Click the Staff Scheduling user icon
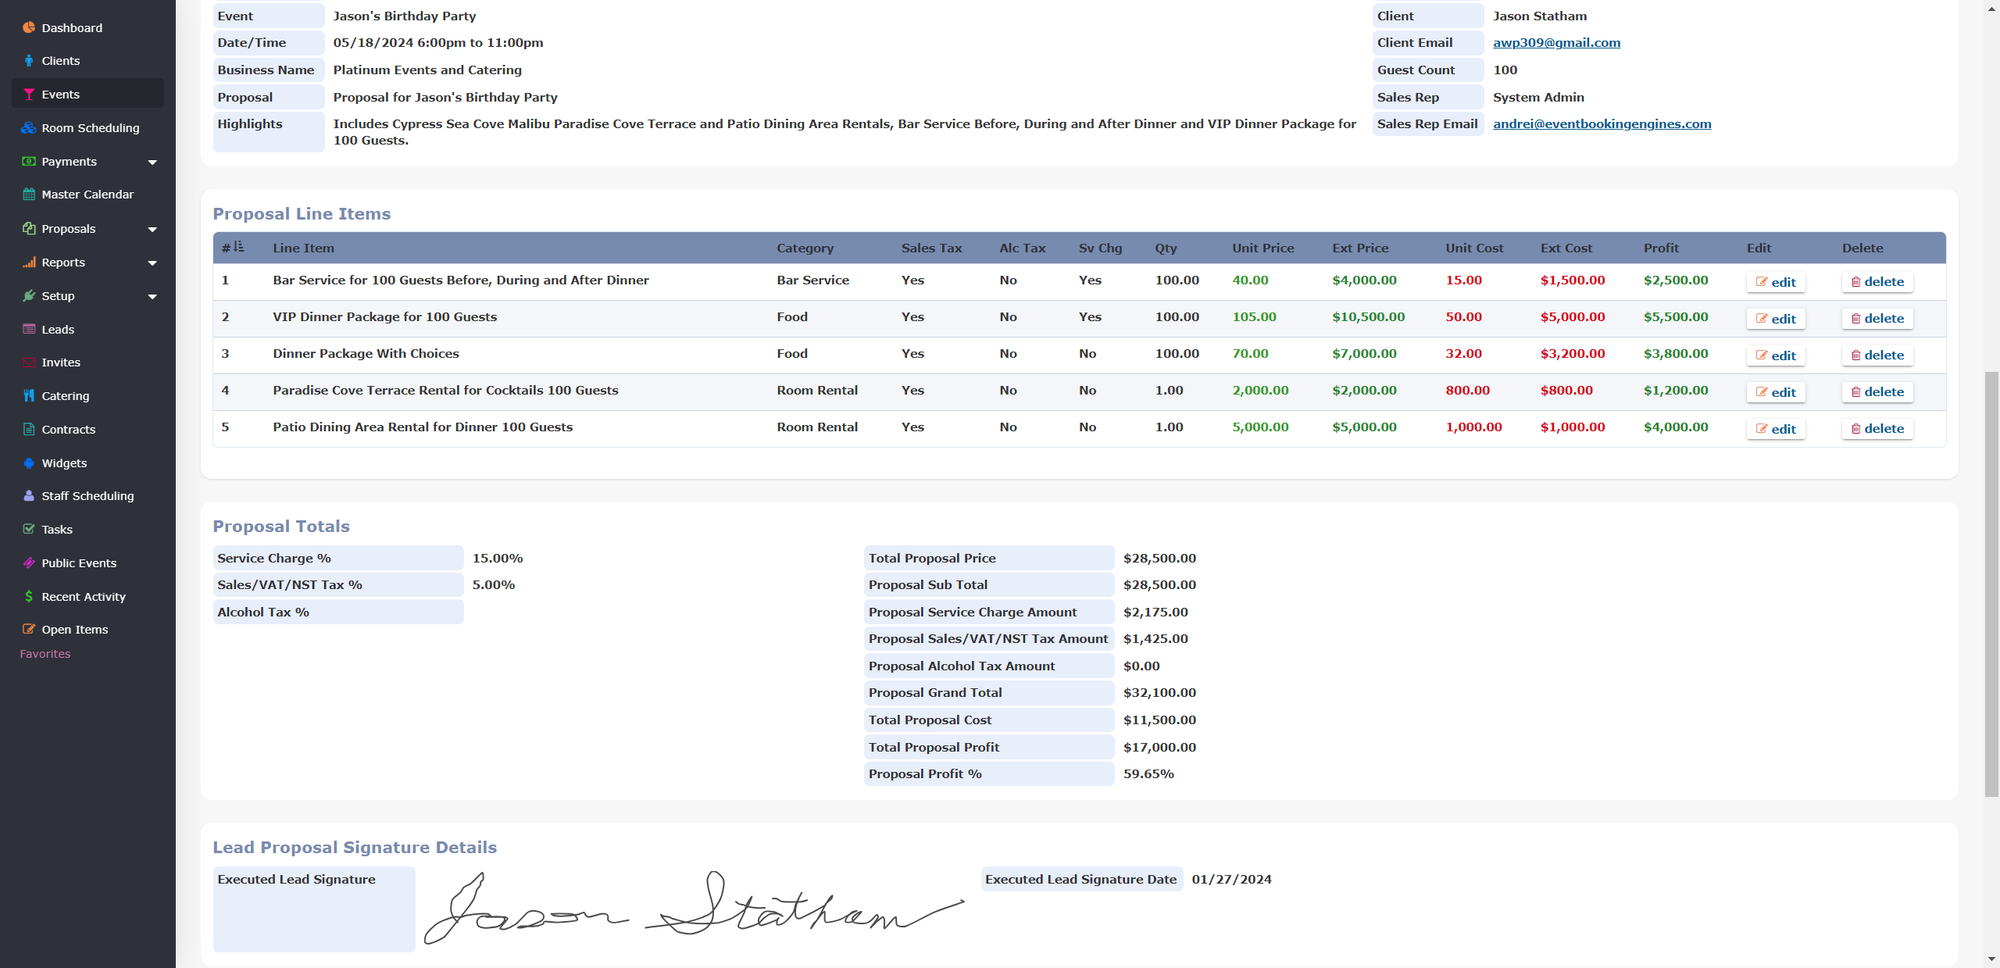This screenshot has height=968, width=2000. (x=29, y=496)
